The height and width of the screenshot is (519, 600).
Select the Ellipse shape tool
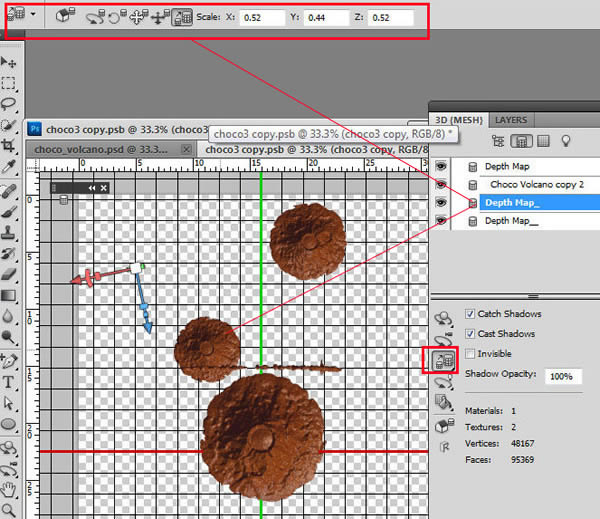coord(9,424)
